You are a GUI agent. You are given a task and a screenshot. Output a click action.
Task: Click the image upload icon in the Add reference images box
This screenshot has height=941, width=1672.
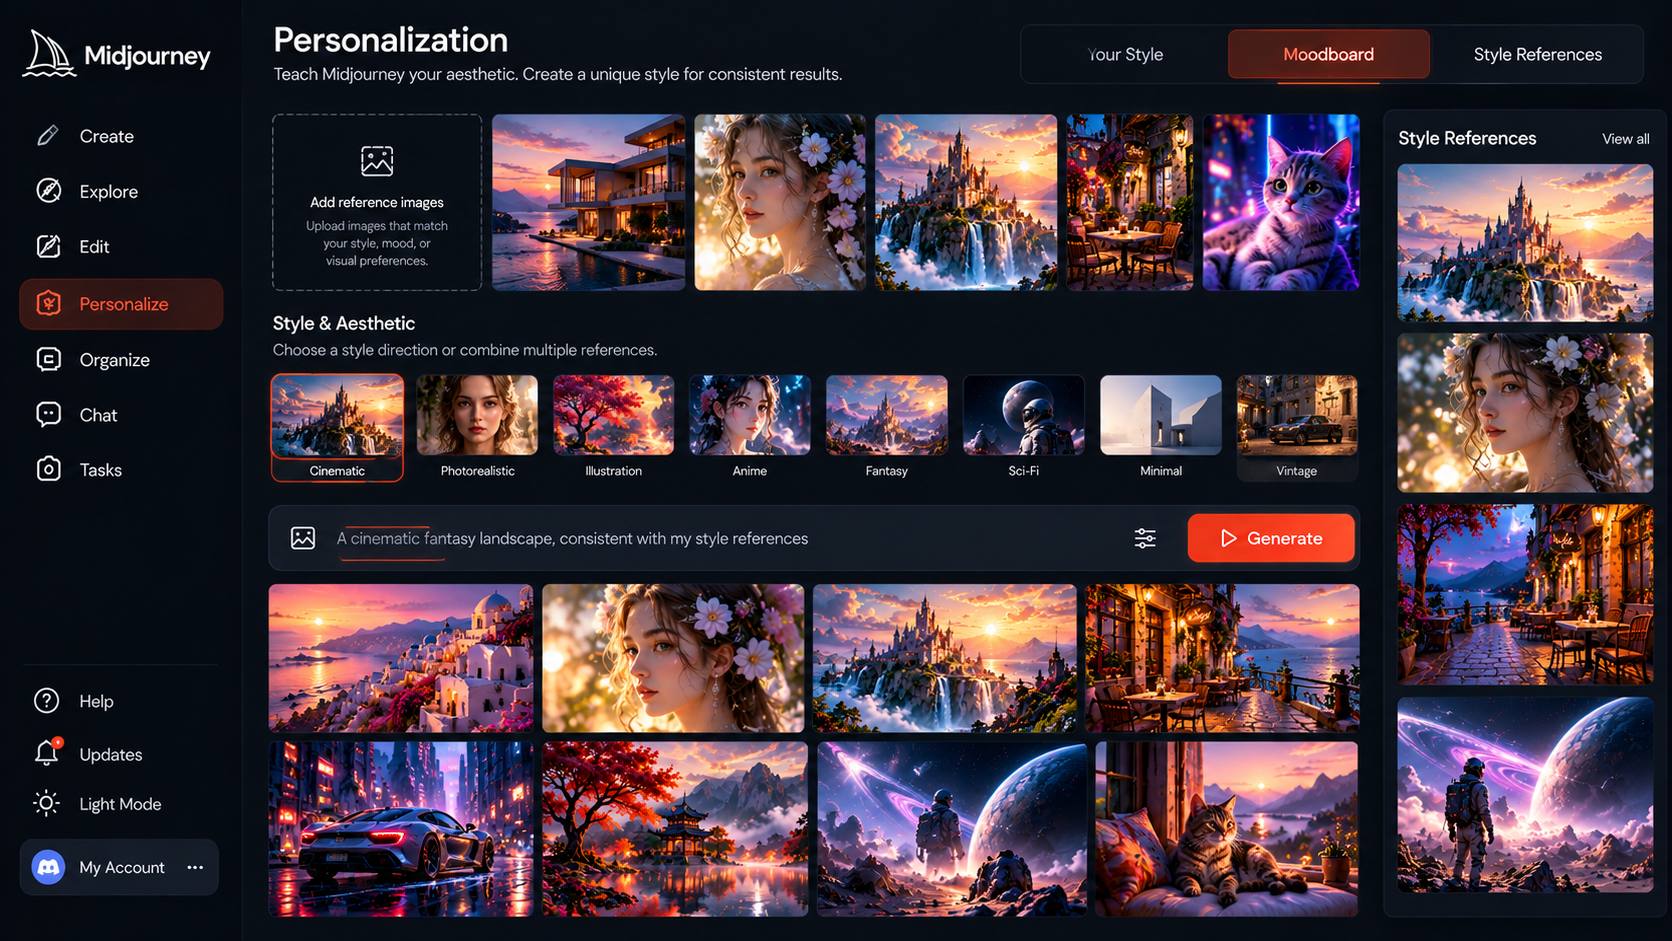[x=377, y=161]
